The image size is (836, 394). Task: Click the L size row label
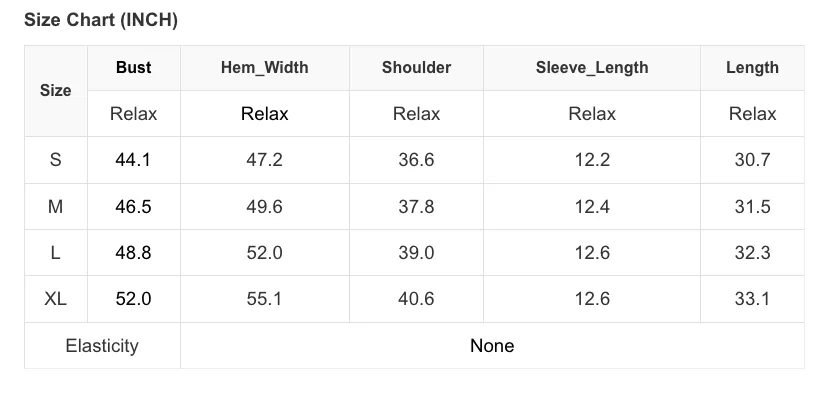tap(55, 253)
